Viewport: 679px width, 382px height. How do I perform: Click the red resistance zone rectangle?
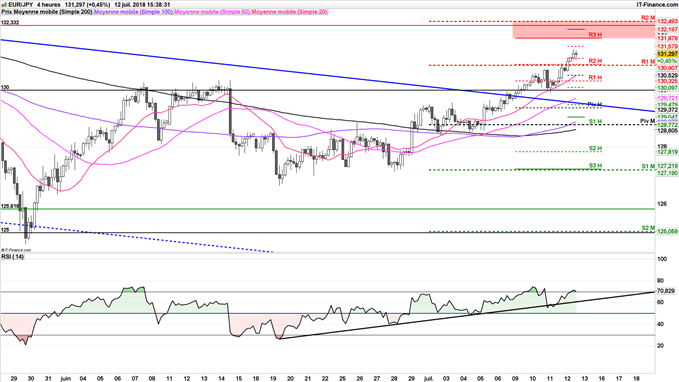584,29
